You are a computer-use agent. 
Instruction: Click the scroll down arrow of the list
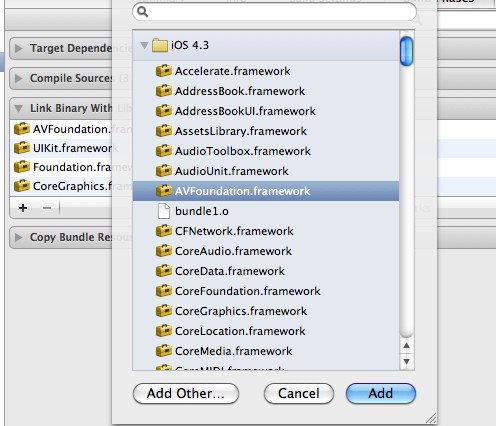(406, 362)
